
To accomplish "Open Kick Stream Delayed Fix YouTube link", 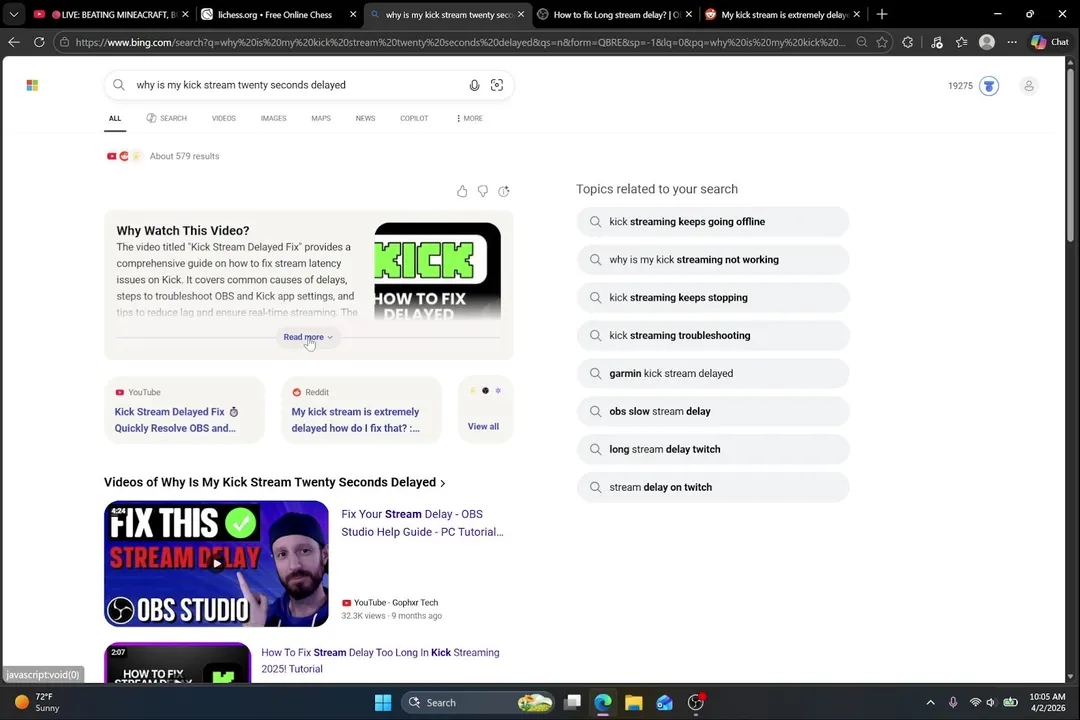I will point(177,420).
